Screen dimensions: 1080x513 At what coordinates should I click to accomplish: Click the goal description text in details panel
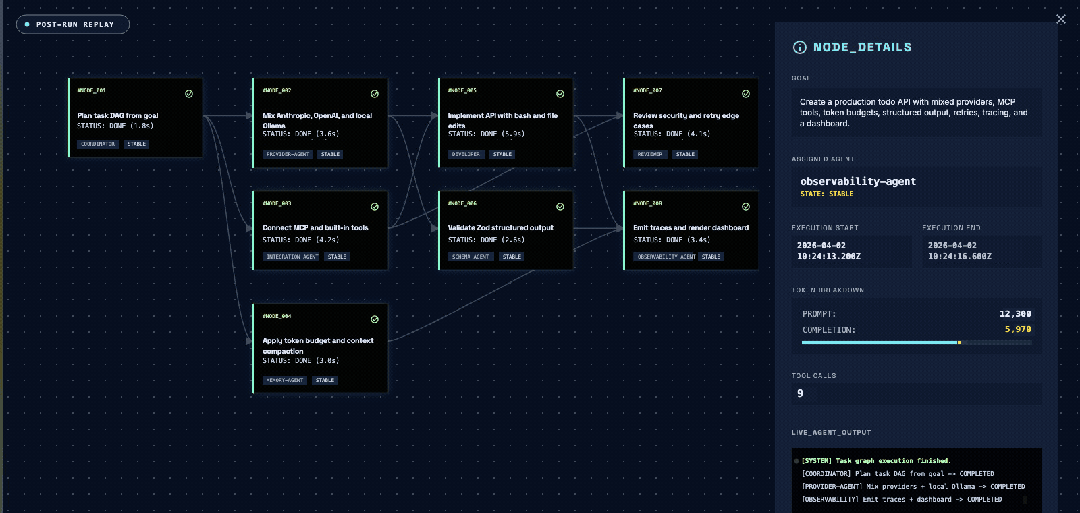click(x=915, y=112)
